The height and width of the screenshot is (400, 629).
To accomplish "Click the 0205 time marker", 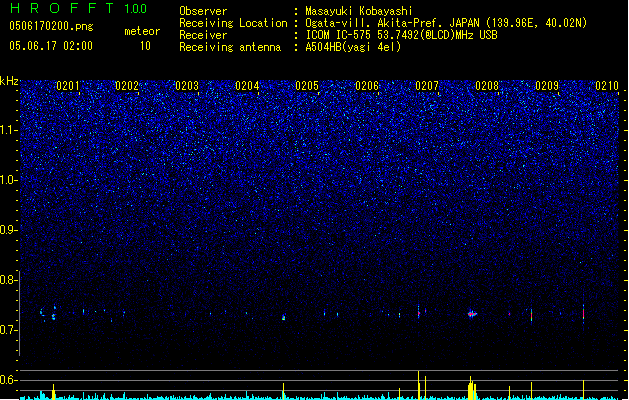I will click(x=307, y=86).
